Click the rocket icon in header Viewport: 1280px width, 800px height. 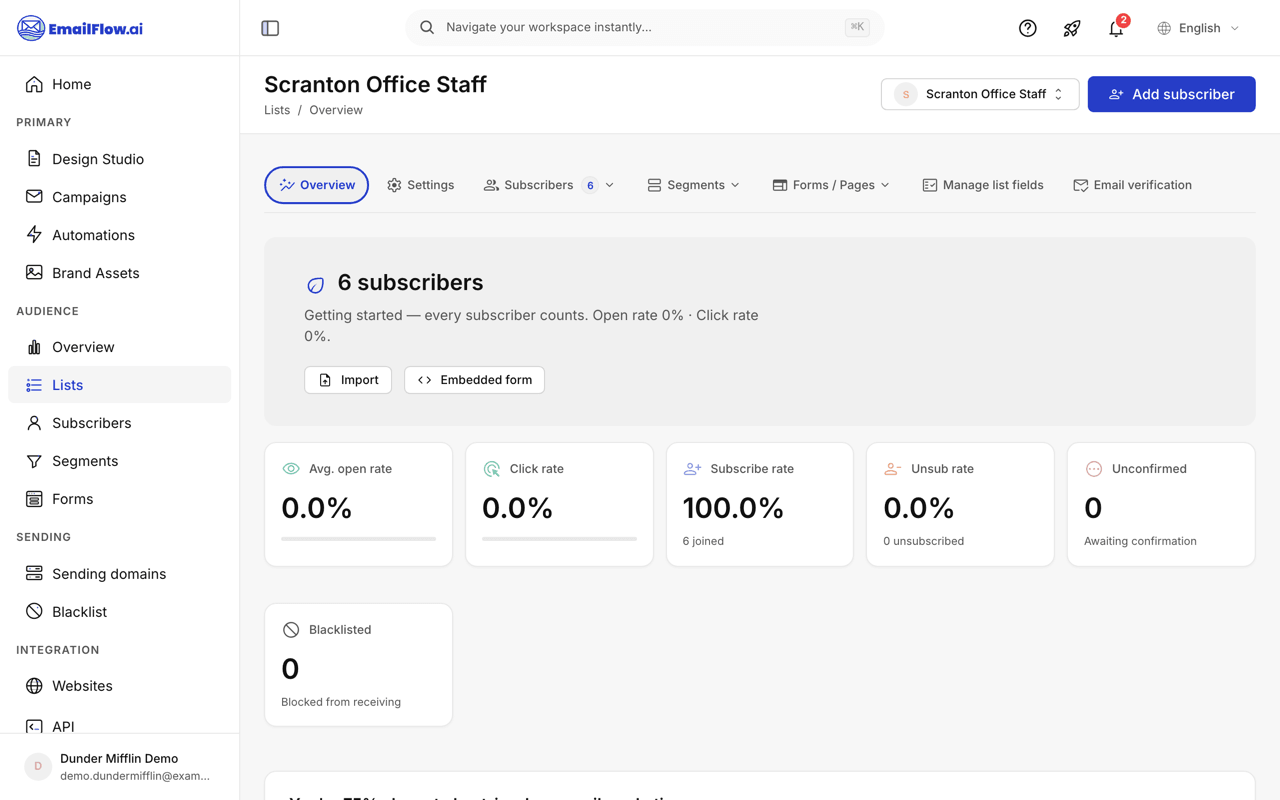tap(1071, 28)
